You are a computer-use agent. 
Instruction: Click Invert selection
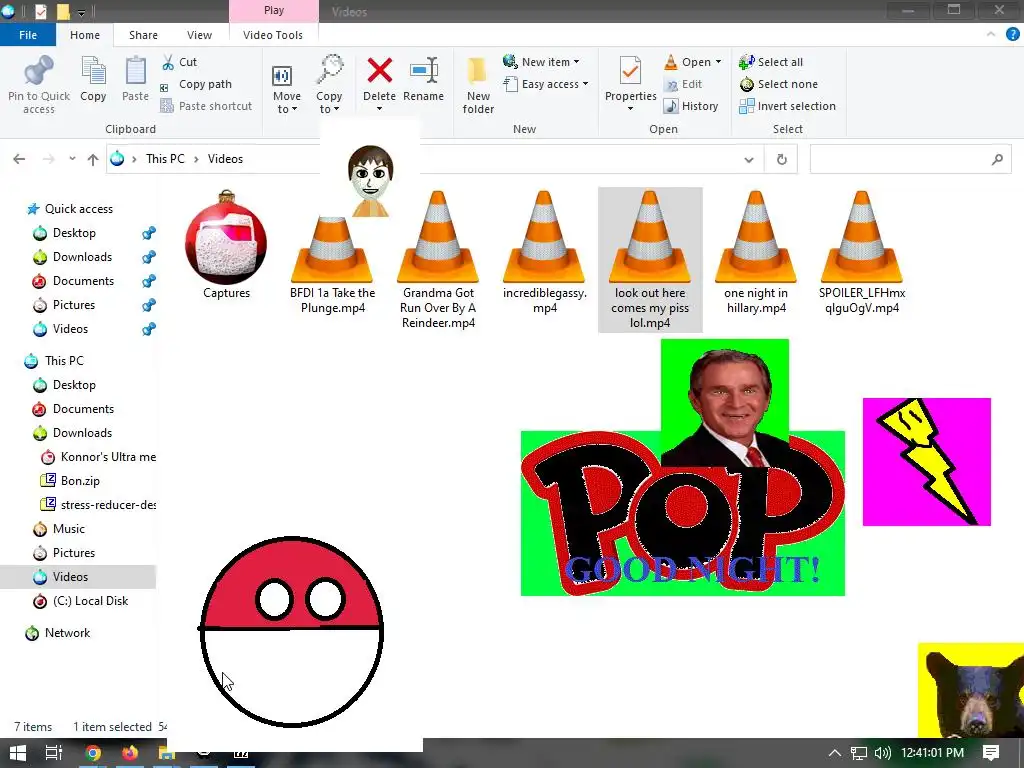(x=788, y=106)
